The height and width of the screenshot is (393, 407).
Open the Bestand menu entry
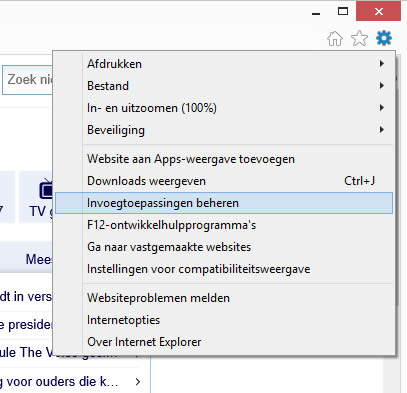(224, 86)
